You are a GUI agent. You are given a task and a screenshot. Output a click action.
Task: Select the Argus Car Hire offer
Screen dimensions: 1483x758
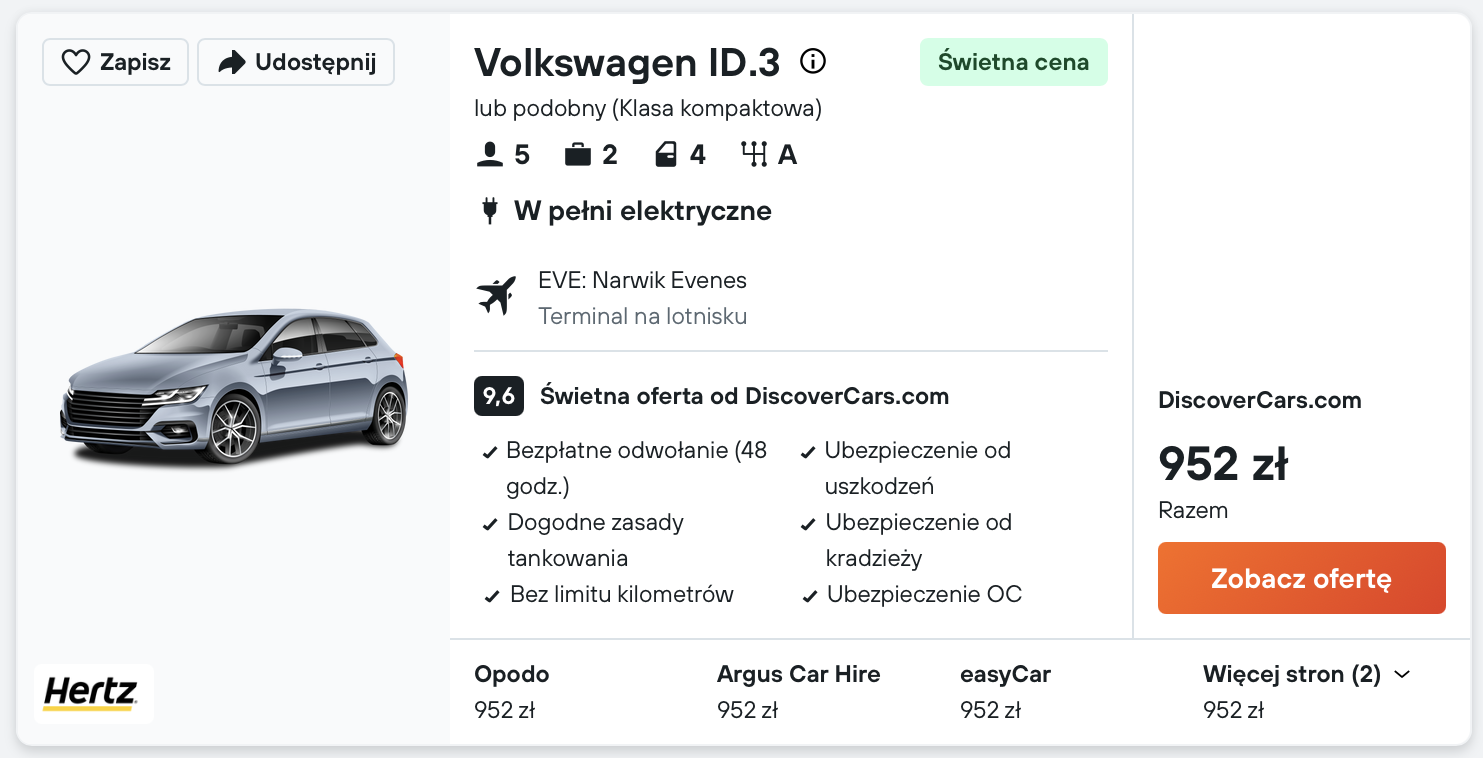(798, 691)
